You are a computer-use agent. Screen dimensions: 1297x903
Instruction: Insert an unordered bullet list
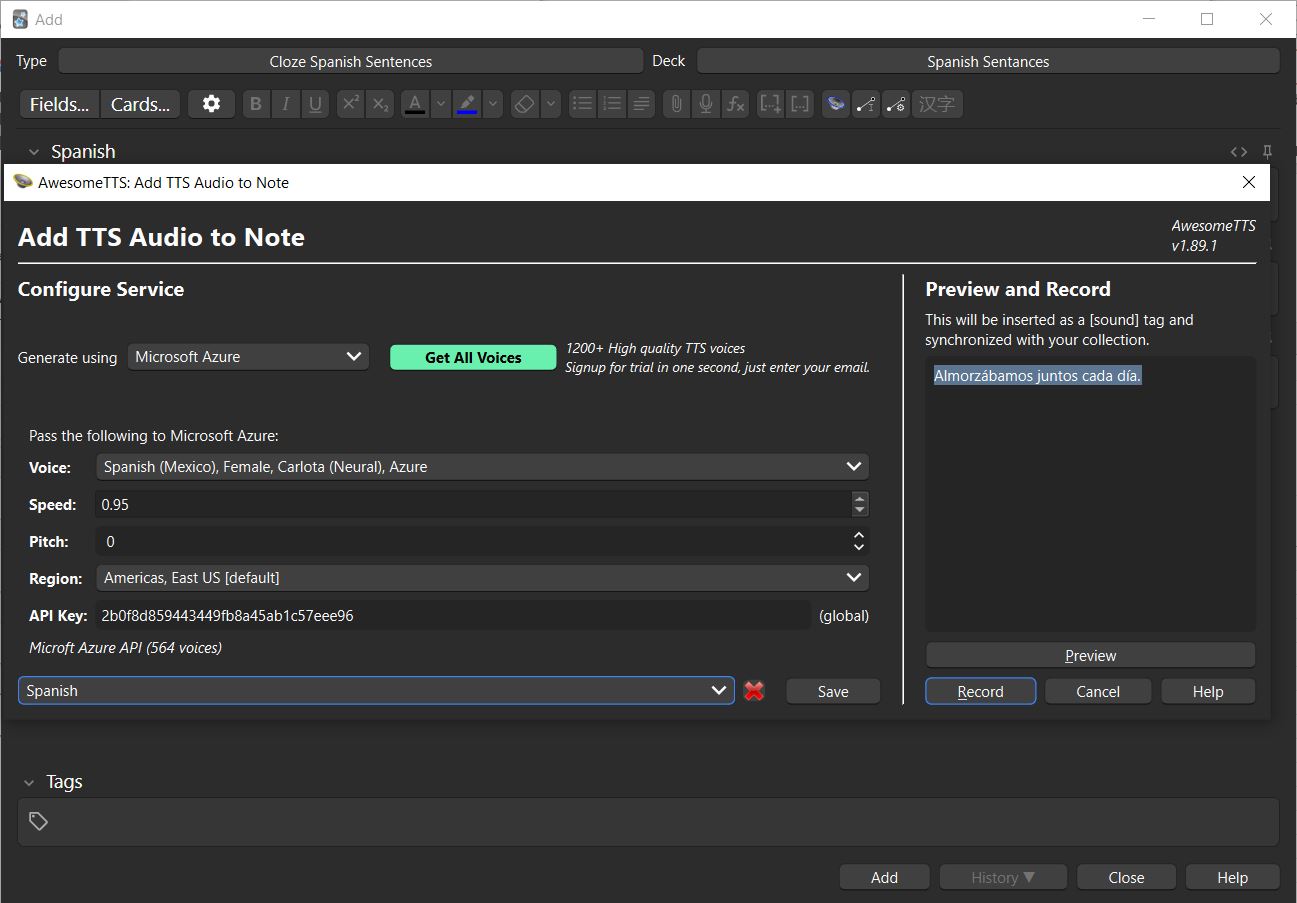(x=583, y=104)
